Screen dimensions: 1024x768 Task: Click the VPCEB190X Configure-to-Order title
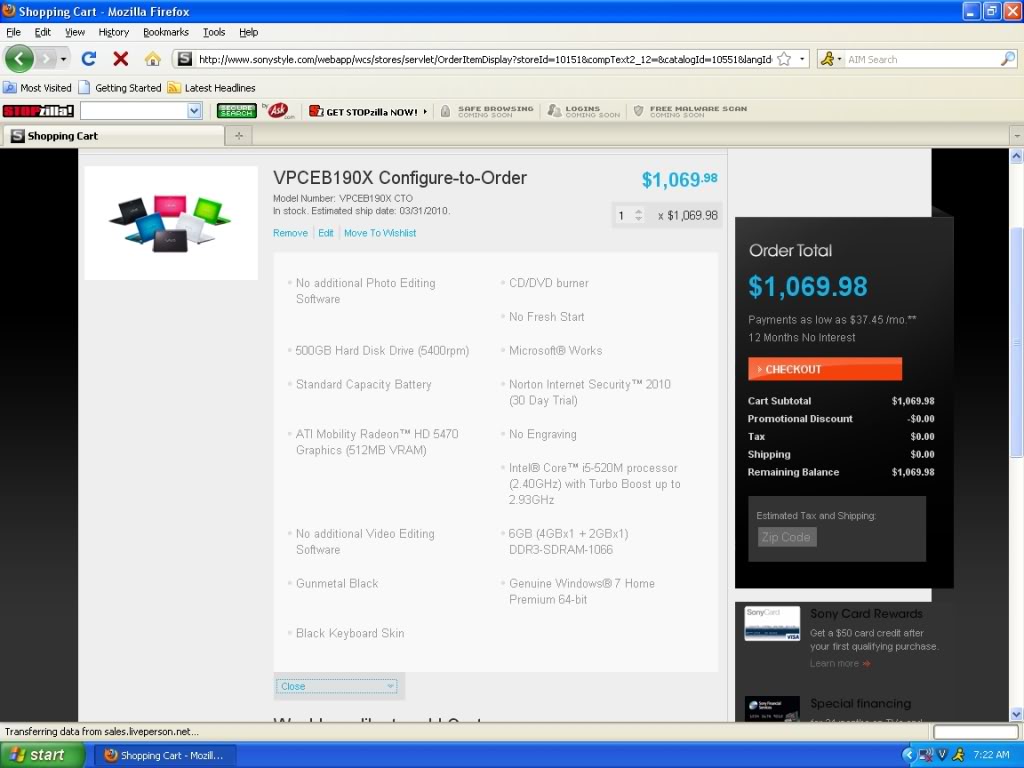pos(400,178)
